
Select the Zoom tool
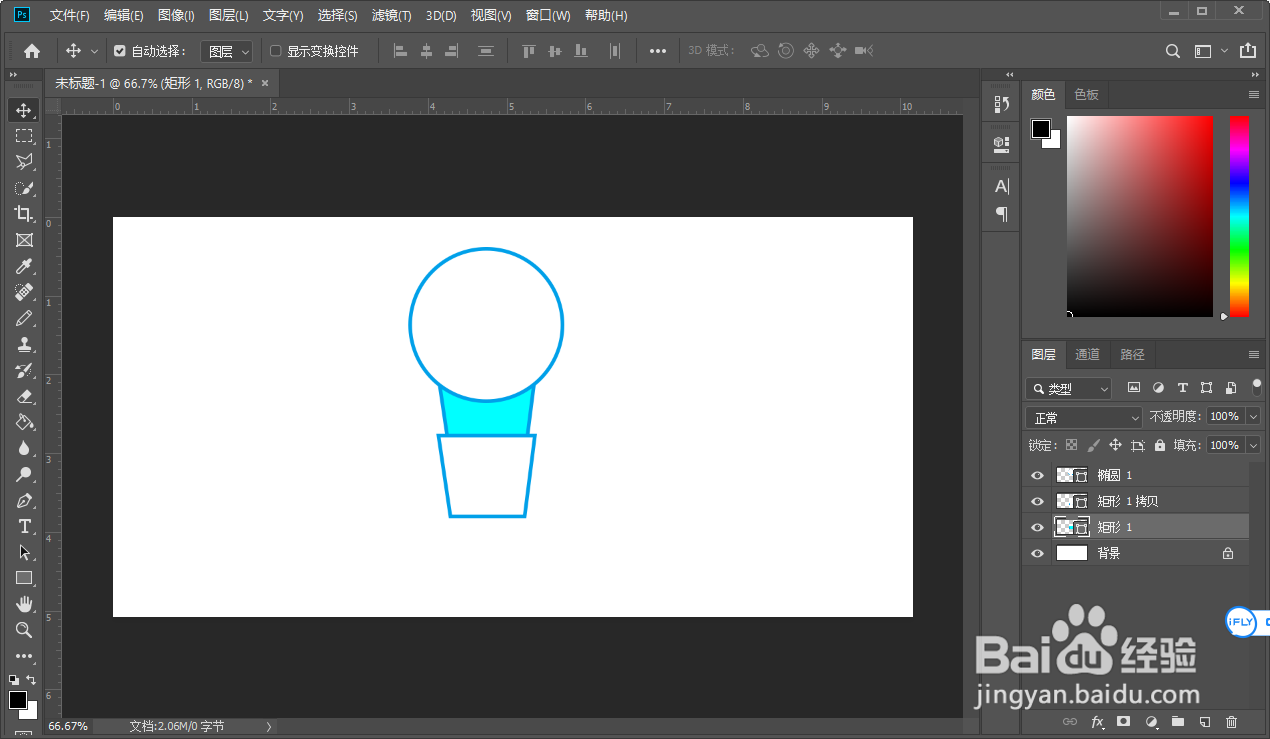tap(24, 630)
